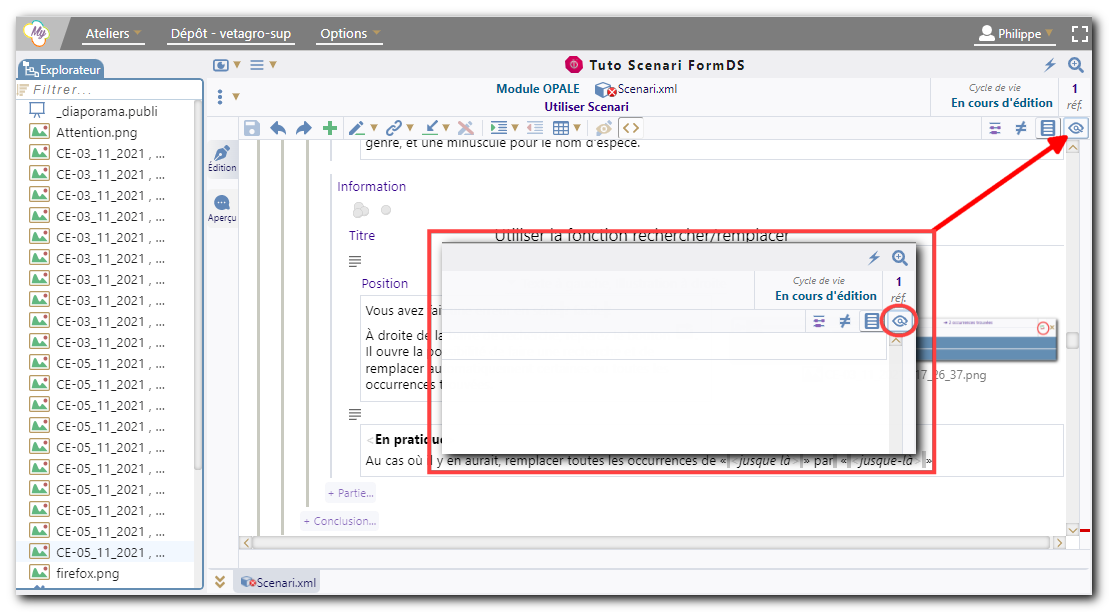Toggle the eye search/replace panel button
This screenshot has width=1109, height=612.
pos(1076,128)
